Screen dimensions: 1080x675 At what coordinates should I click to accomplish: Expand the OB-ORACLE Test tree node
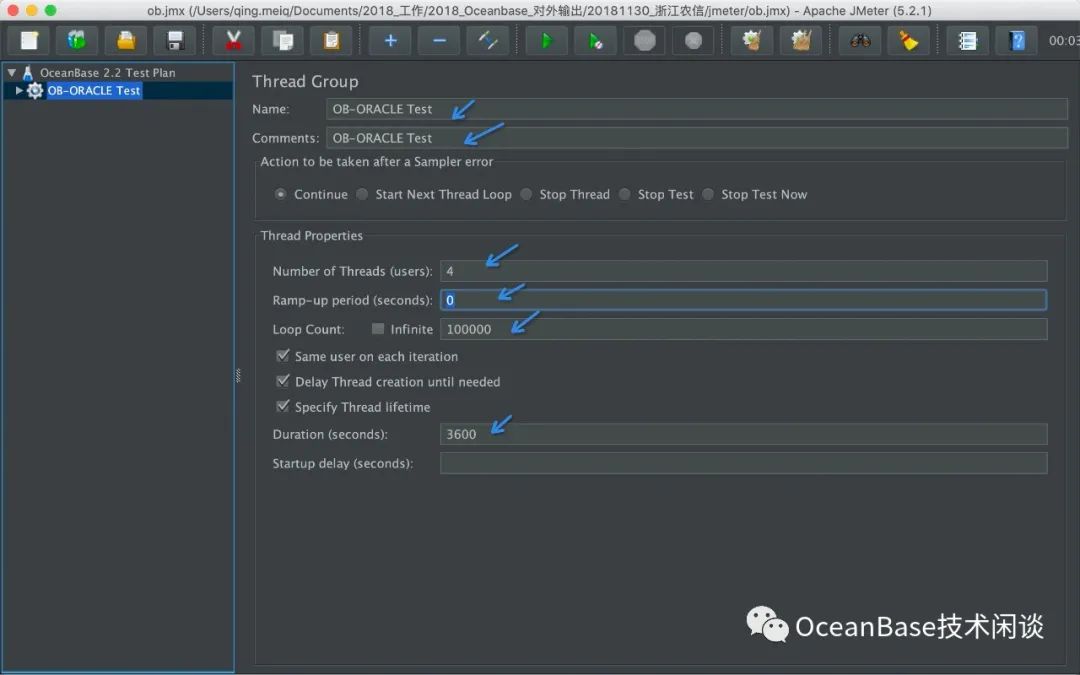[19, 91]
